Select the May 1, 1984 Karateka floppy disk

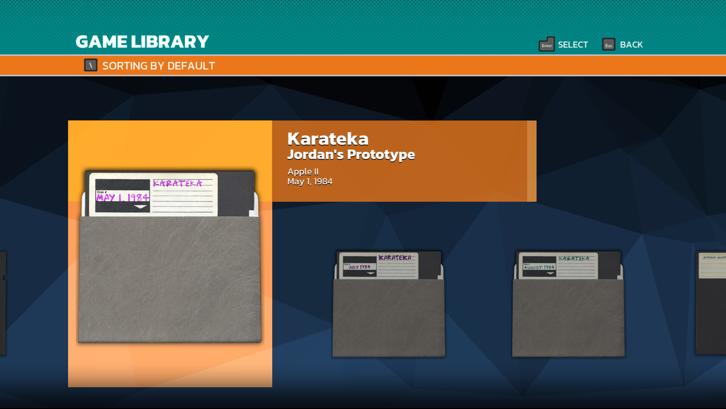(x=169, y=257)
